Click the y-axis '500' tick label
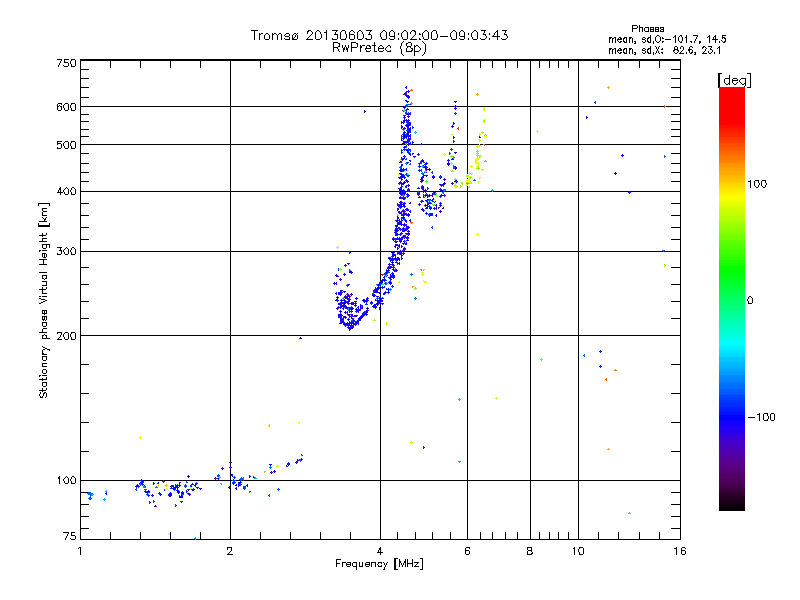 [x=66, y=145]
